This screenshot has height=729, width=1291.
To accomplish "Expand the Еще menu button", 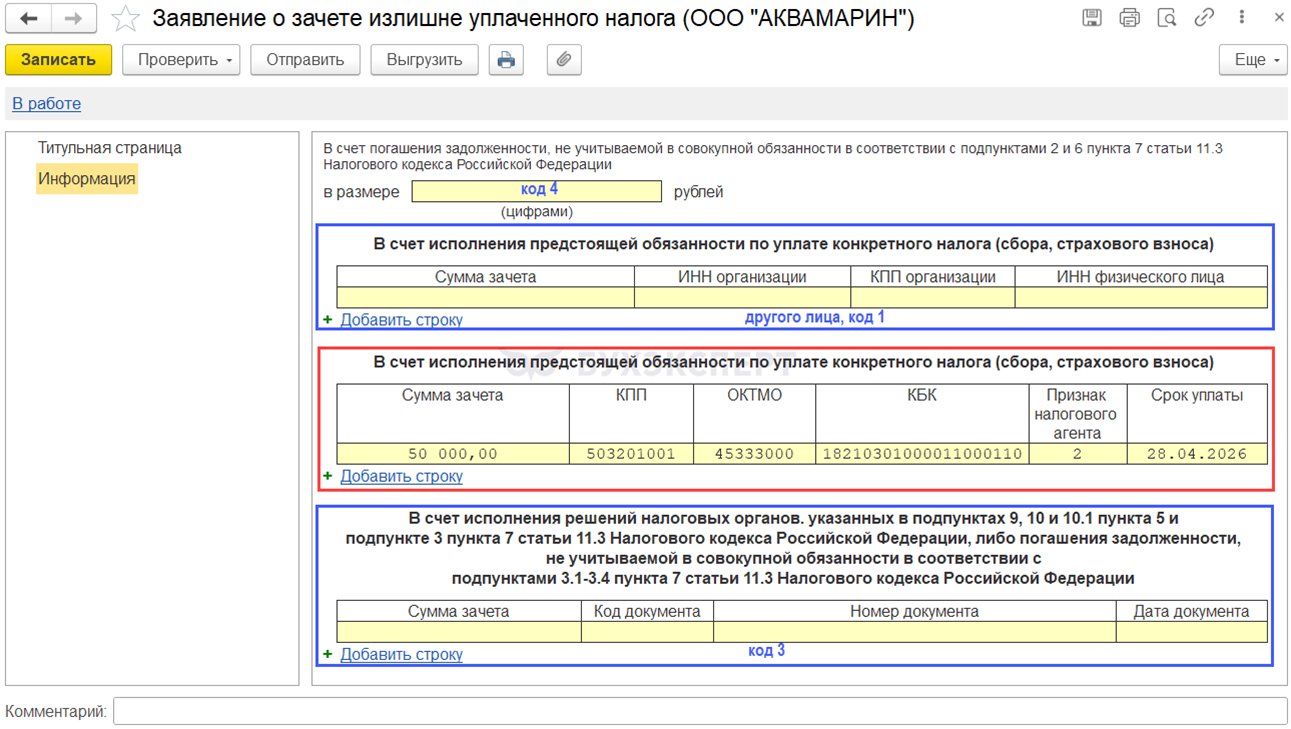I will [1253, 60].
